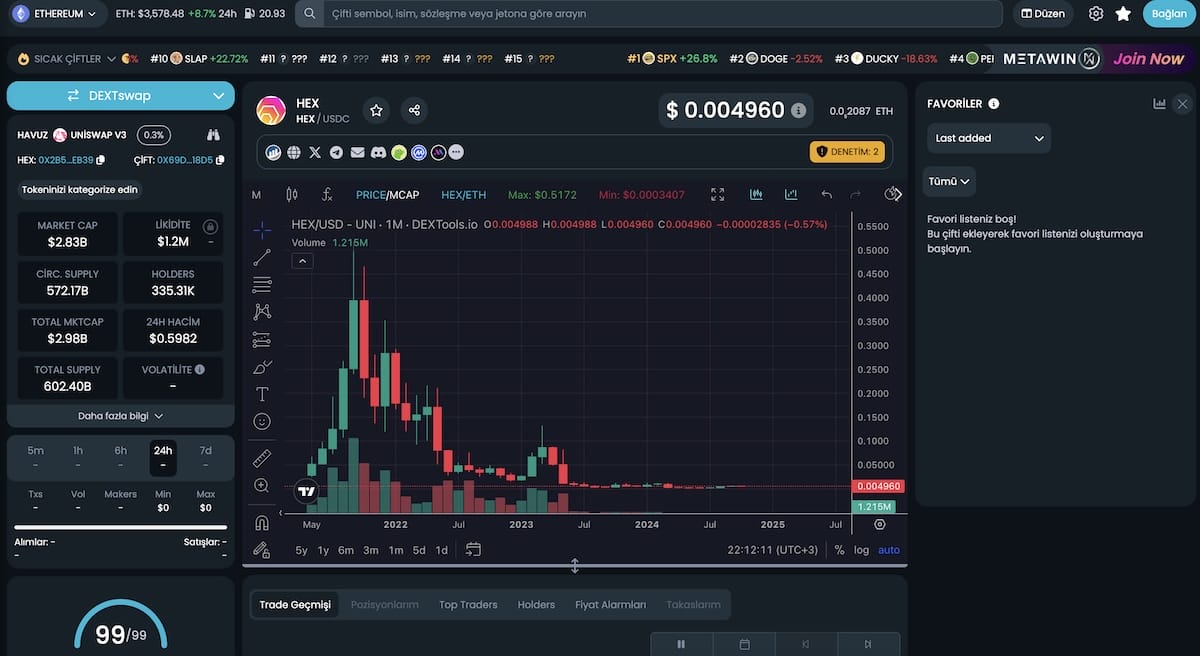Focus the token search input field
This screenshot has width=1200, height=656.
tap(649, 14)
